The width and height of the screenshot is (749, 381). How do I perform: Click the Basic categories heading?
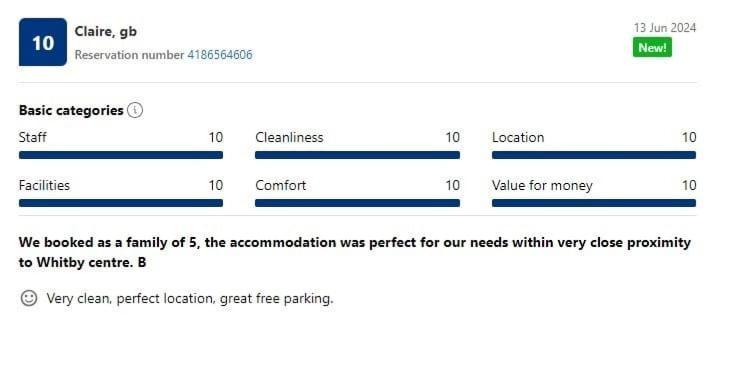click(x=71, y=110)
